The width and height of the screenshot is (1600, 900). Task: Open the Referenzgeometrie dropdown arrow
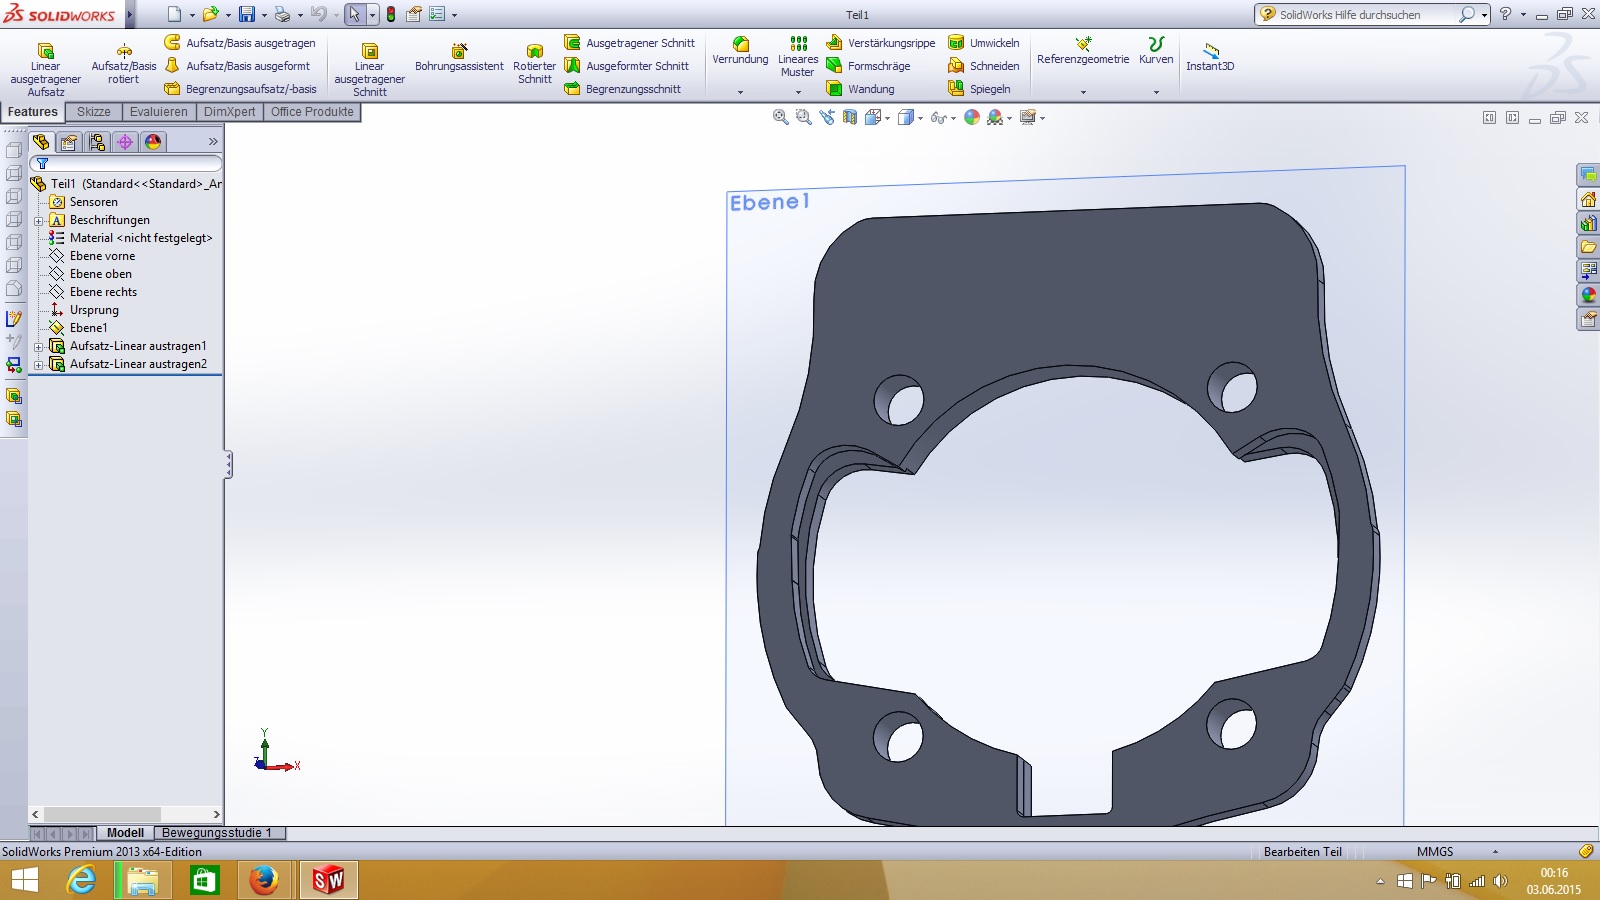(1083, 92)
